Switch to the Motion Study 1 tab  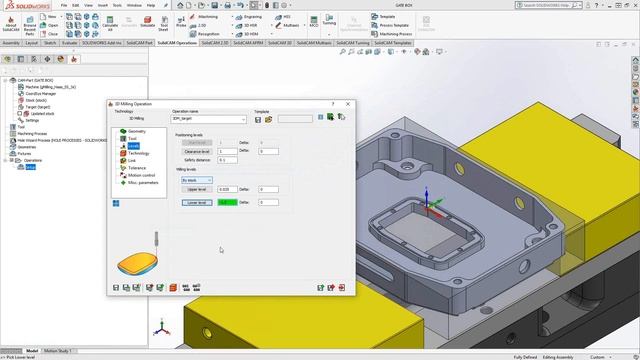[57, 351]
